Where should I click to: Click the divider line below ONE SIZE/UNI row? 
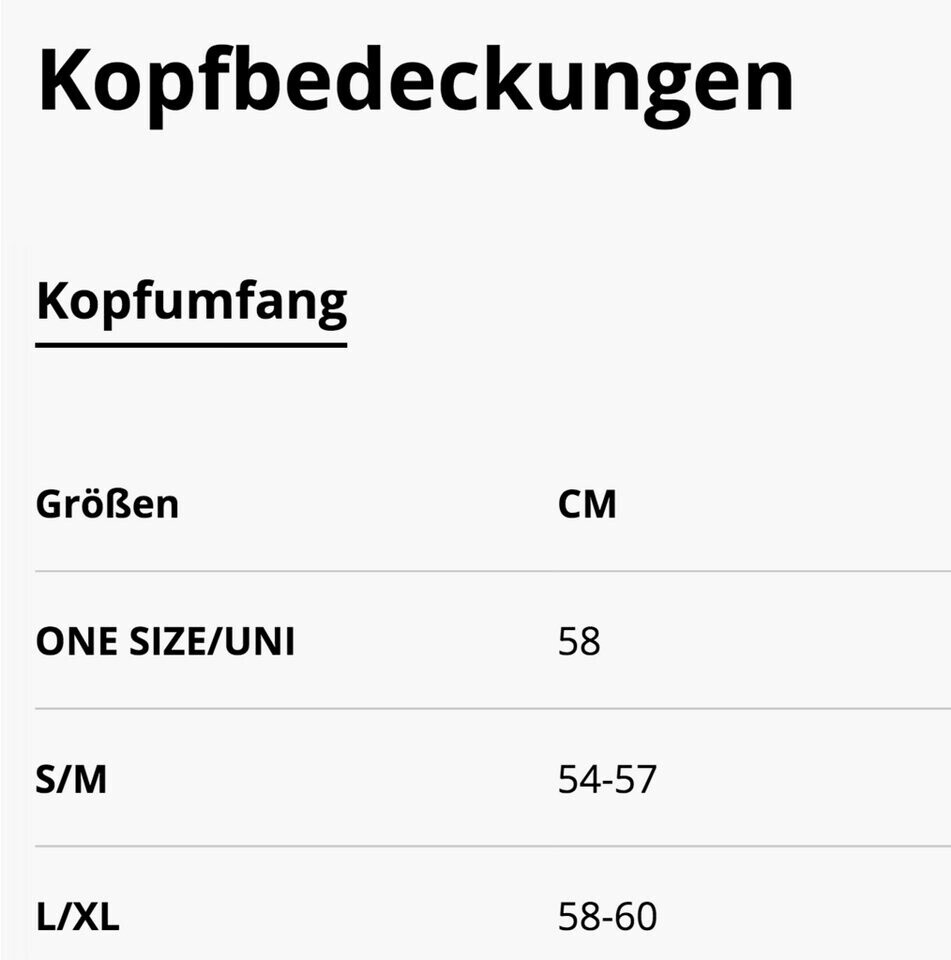(490, 709)
